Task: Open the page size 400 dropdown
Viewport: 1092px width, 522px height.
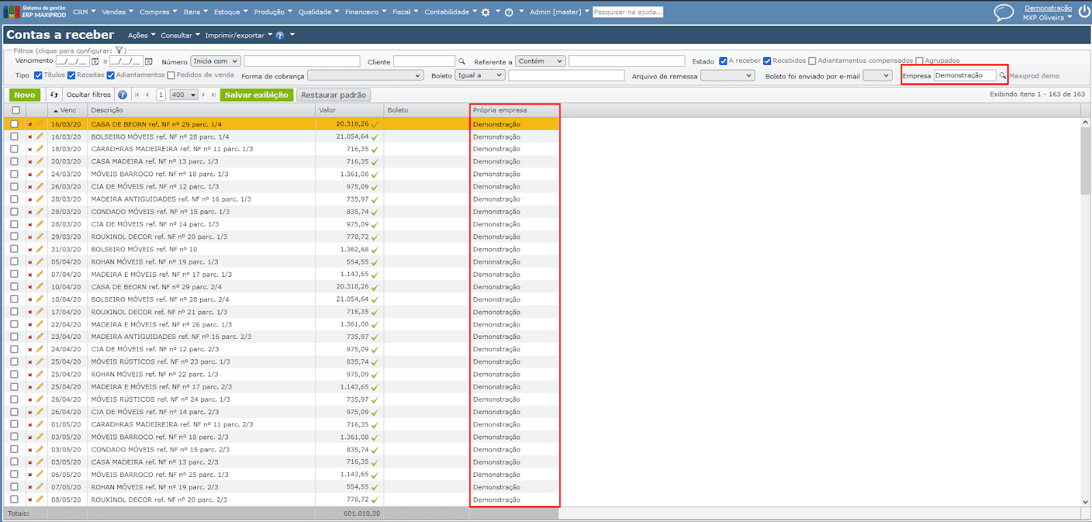Action: [184, 95]
